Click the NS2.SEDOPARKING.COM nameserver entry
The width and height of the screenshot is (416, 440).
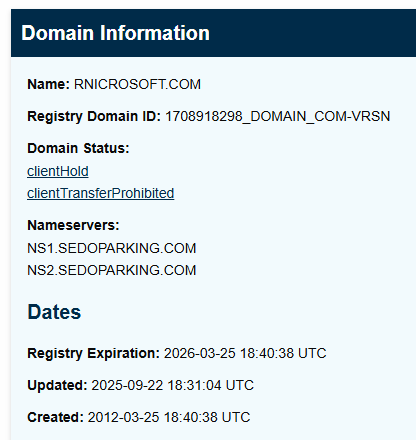pos(112,270)
